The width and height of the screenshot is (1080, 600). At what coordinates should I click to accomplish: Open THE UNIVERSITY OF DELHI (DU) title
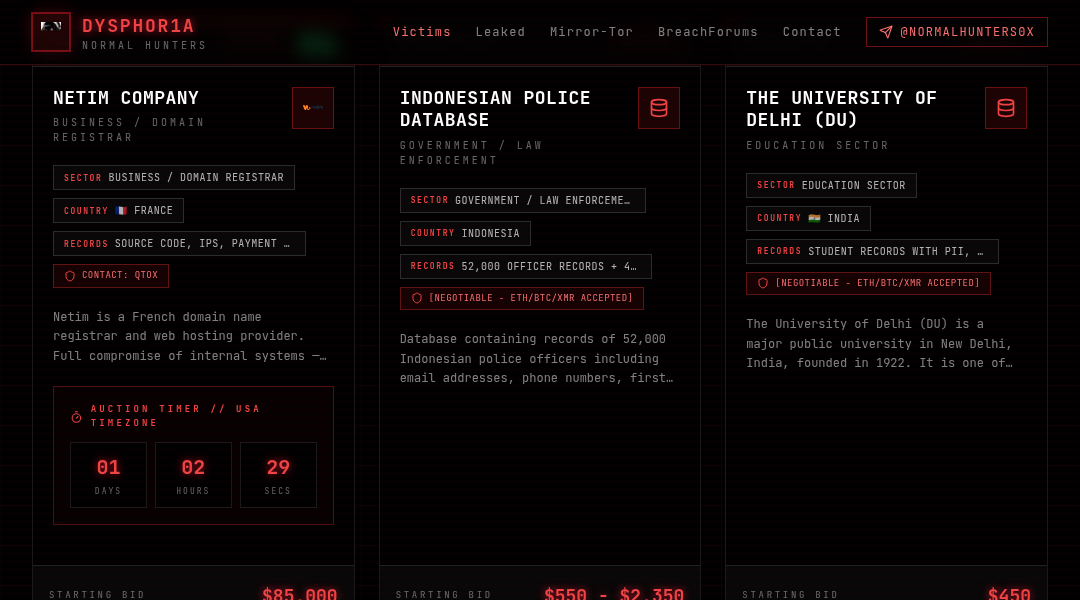coord(841,109)
